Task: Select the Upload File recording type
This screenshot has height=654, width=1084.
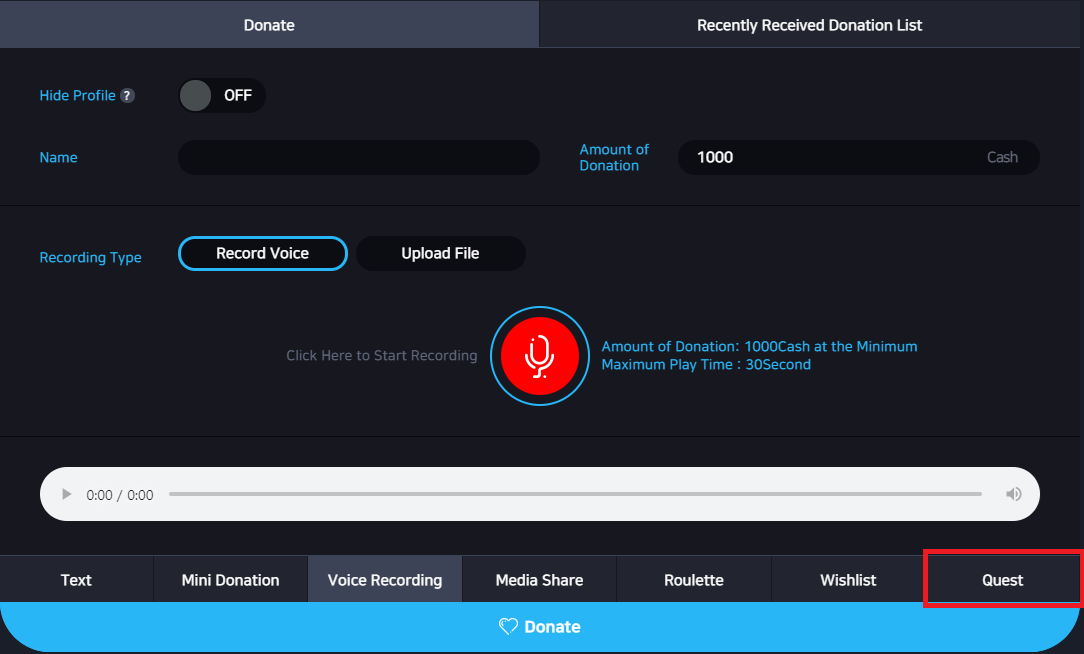Action: tap(440, 254)
